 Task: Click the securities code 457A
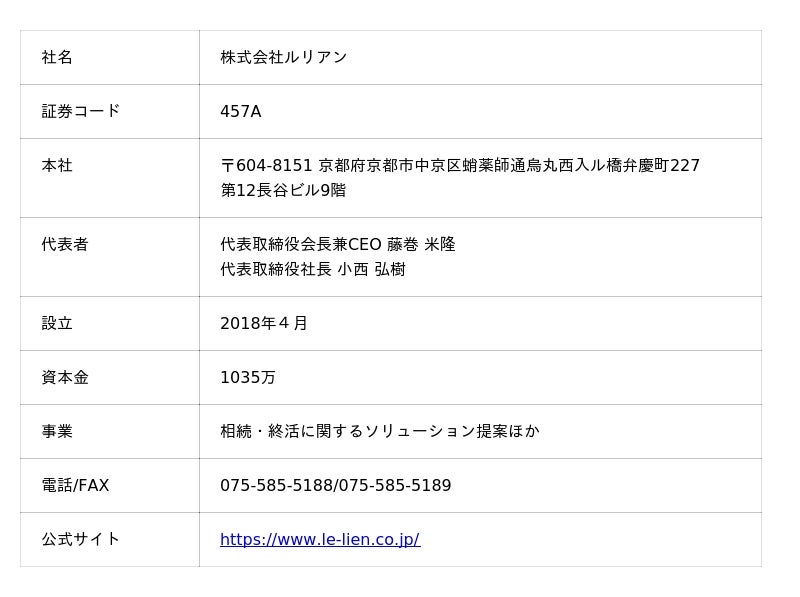(240, 111)
